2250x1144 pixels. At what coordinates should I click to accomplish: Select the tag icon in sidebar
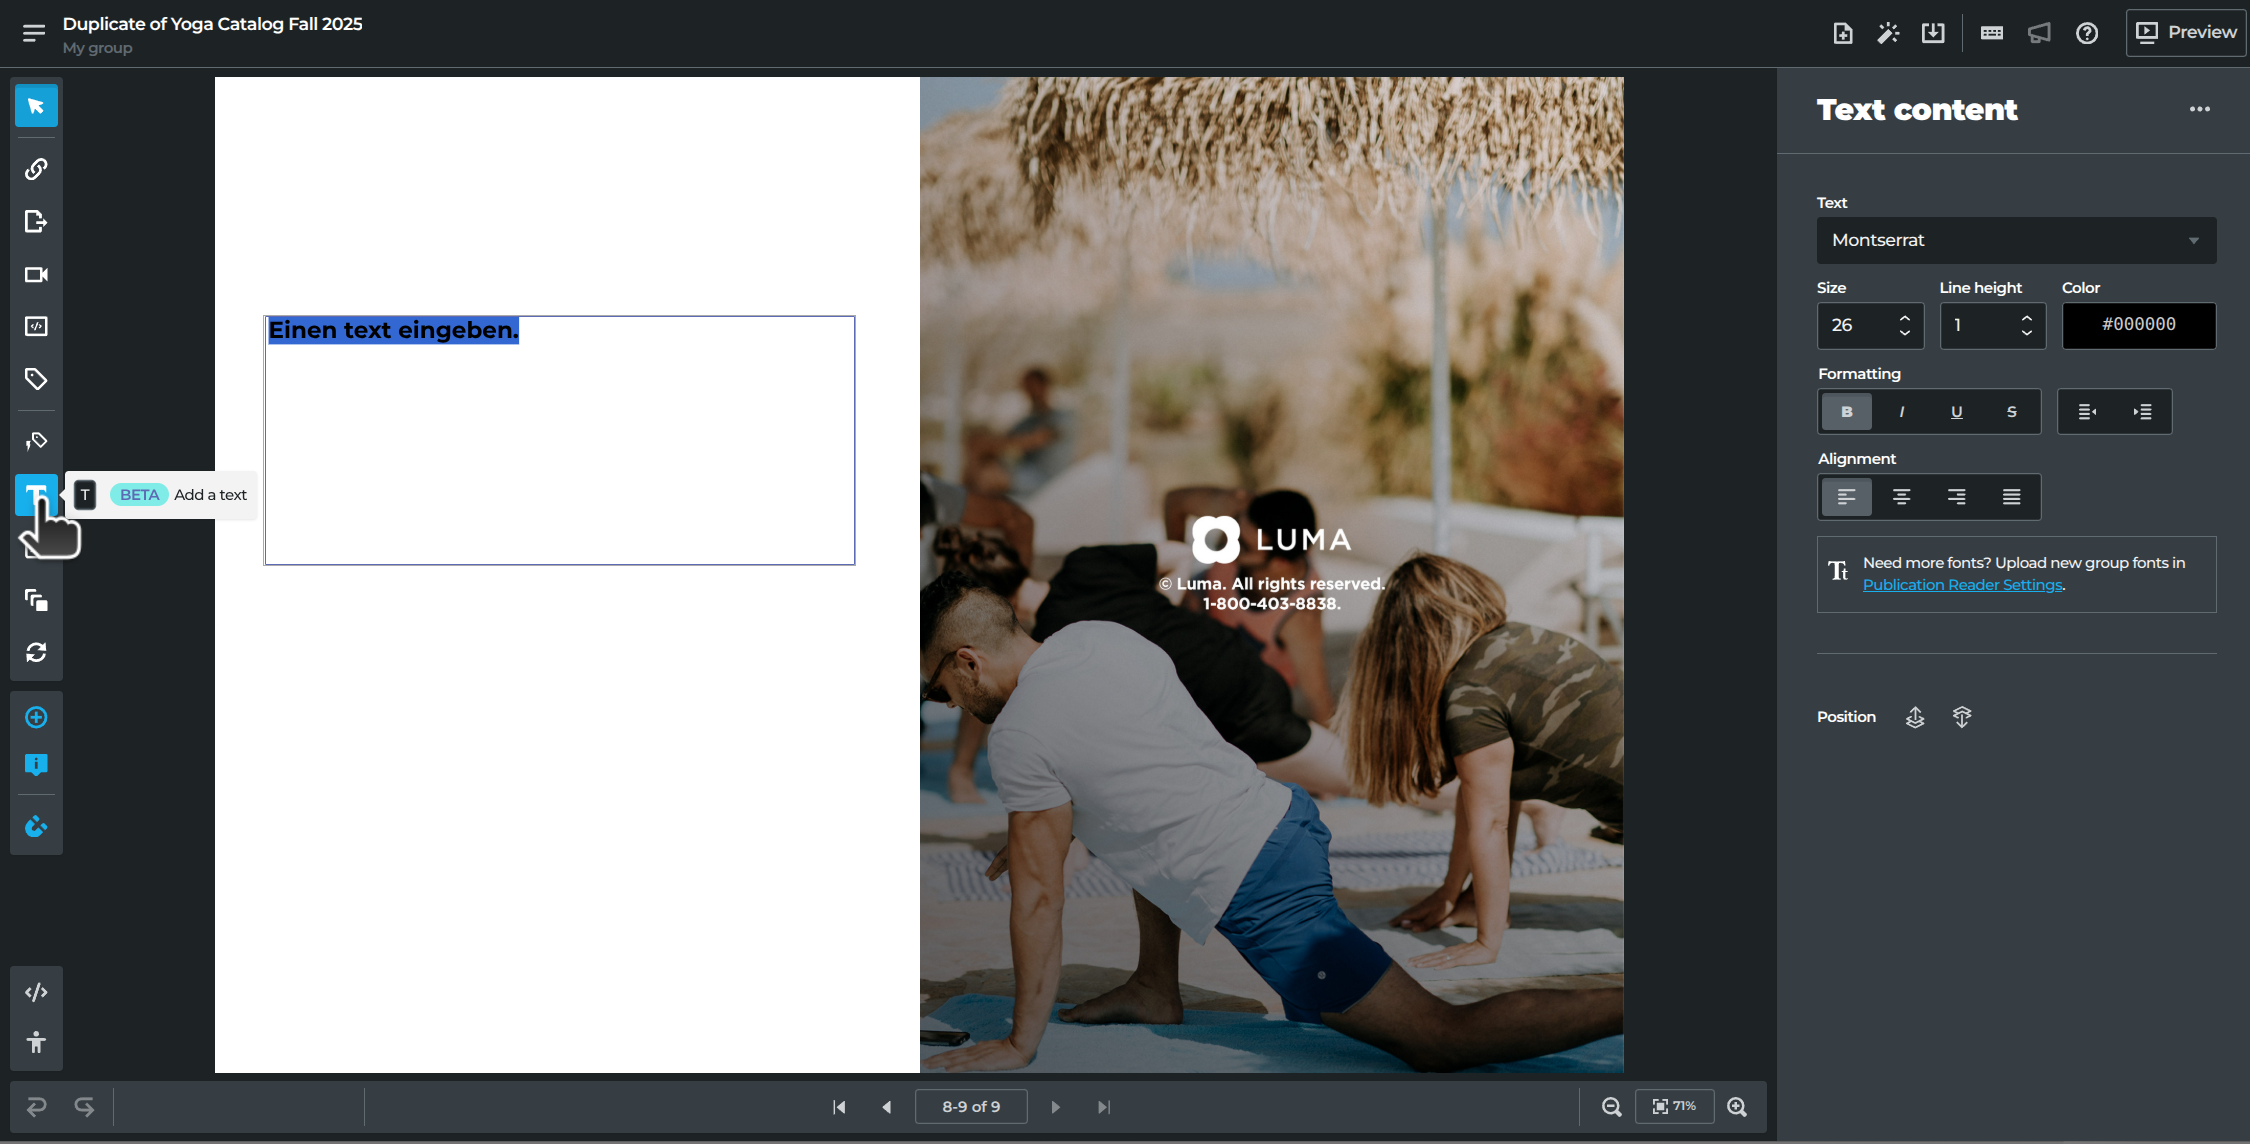tap(36, 379)
